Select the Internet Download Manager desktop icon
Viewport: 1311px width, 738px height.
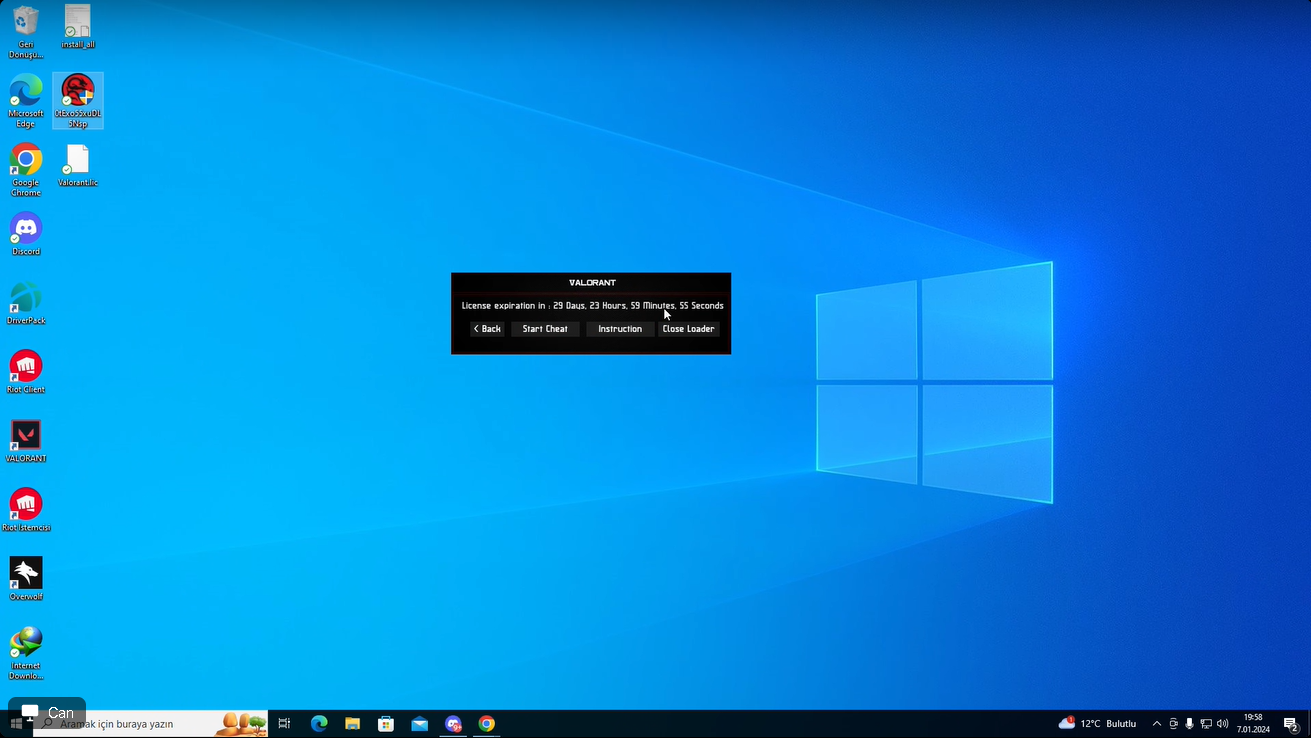click(26, 653)
